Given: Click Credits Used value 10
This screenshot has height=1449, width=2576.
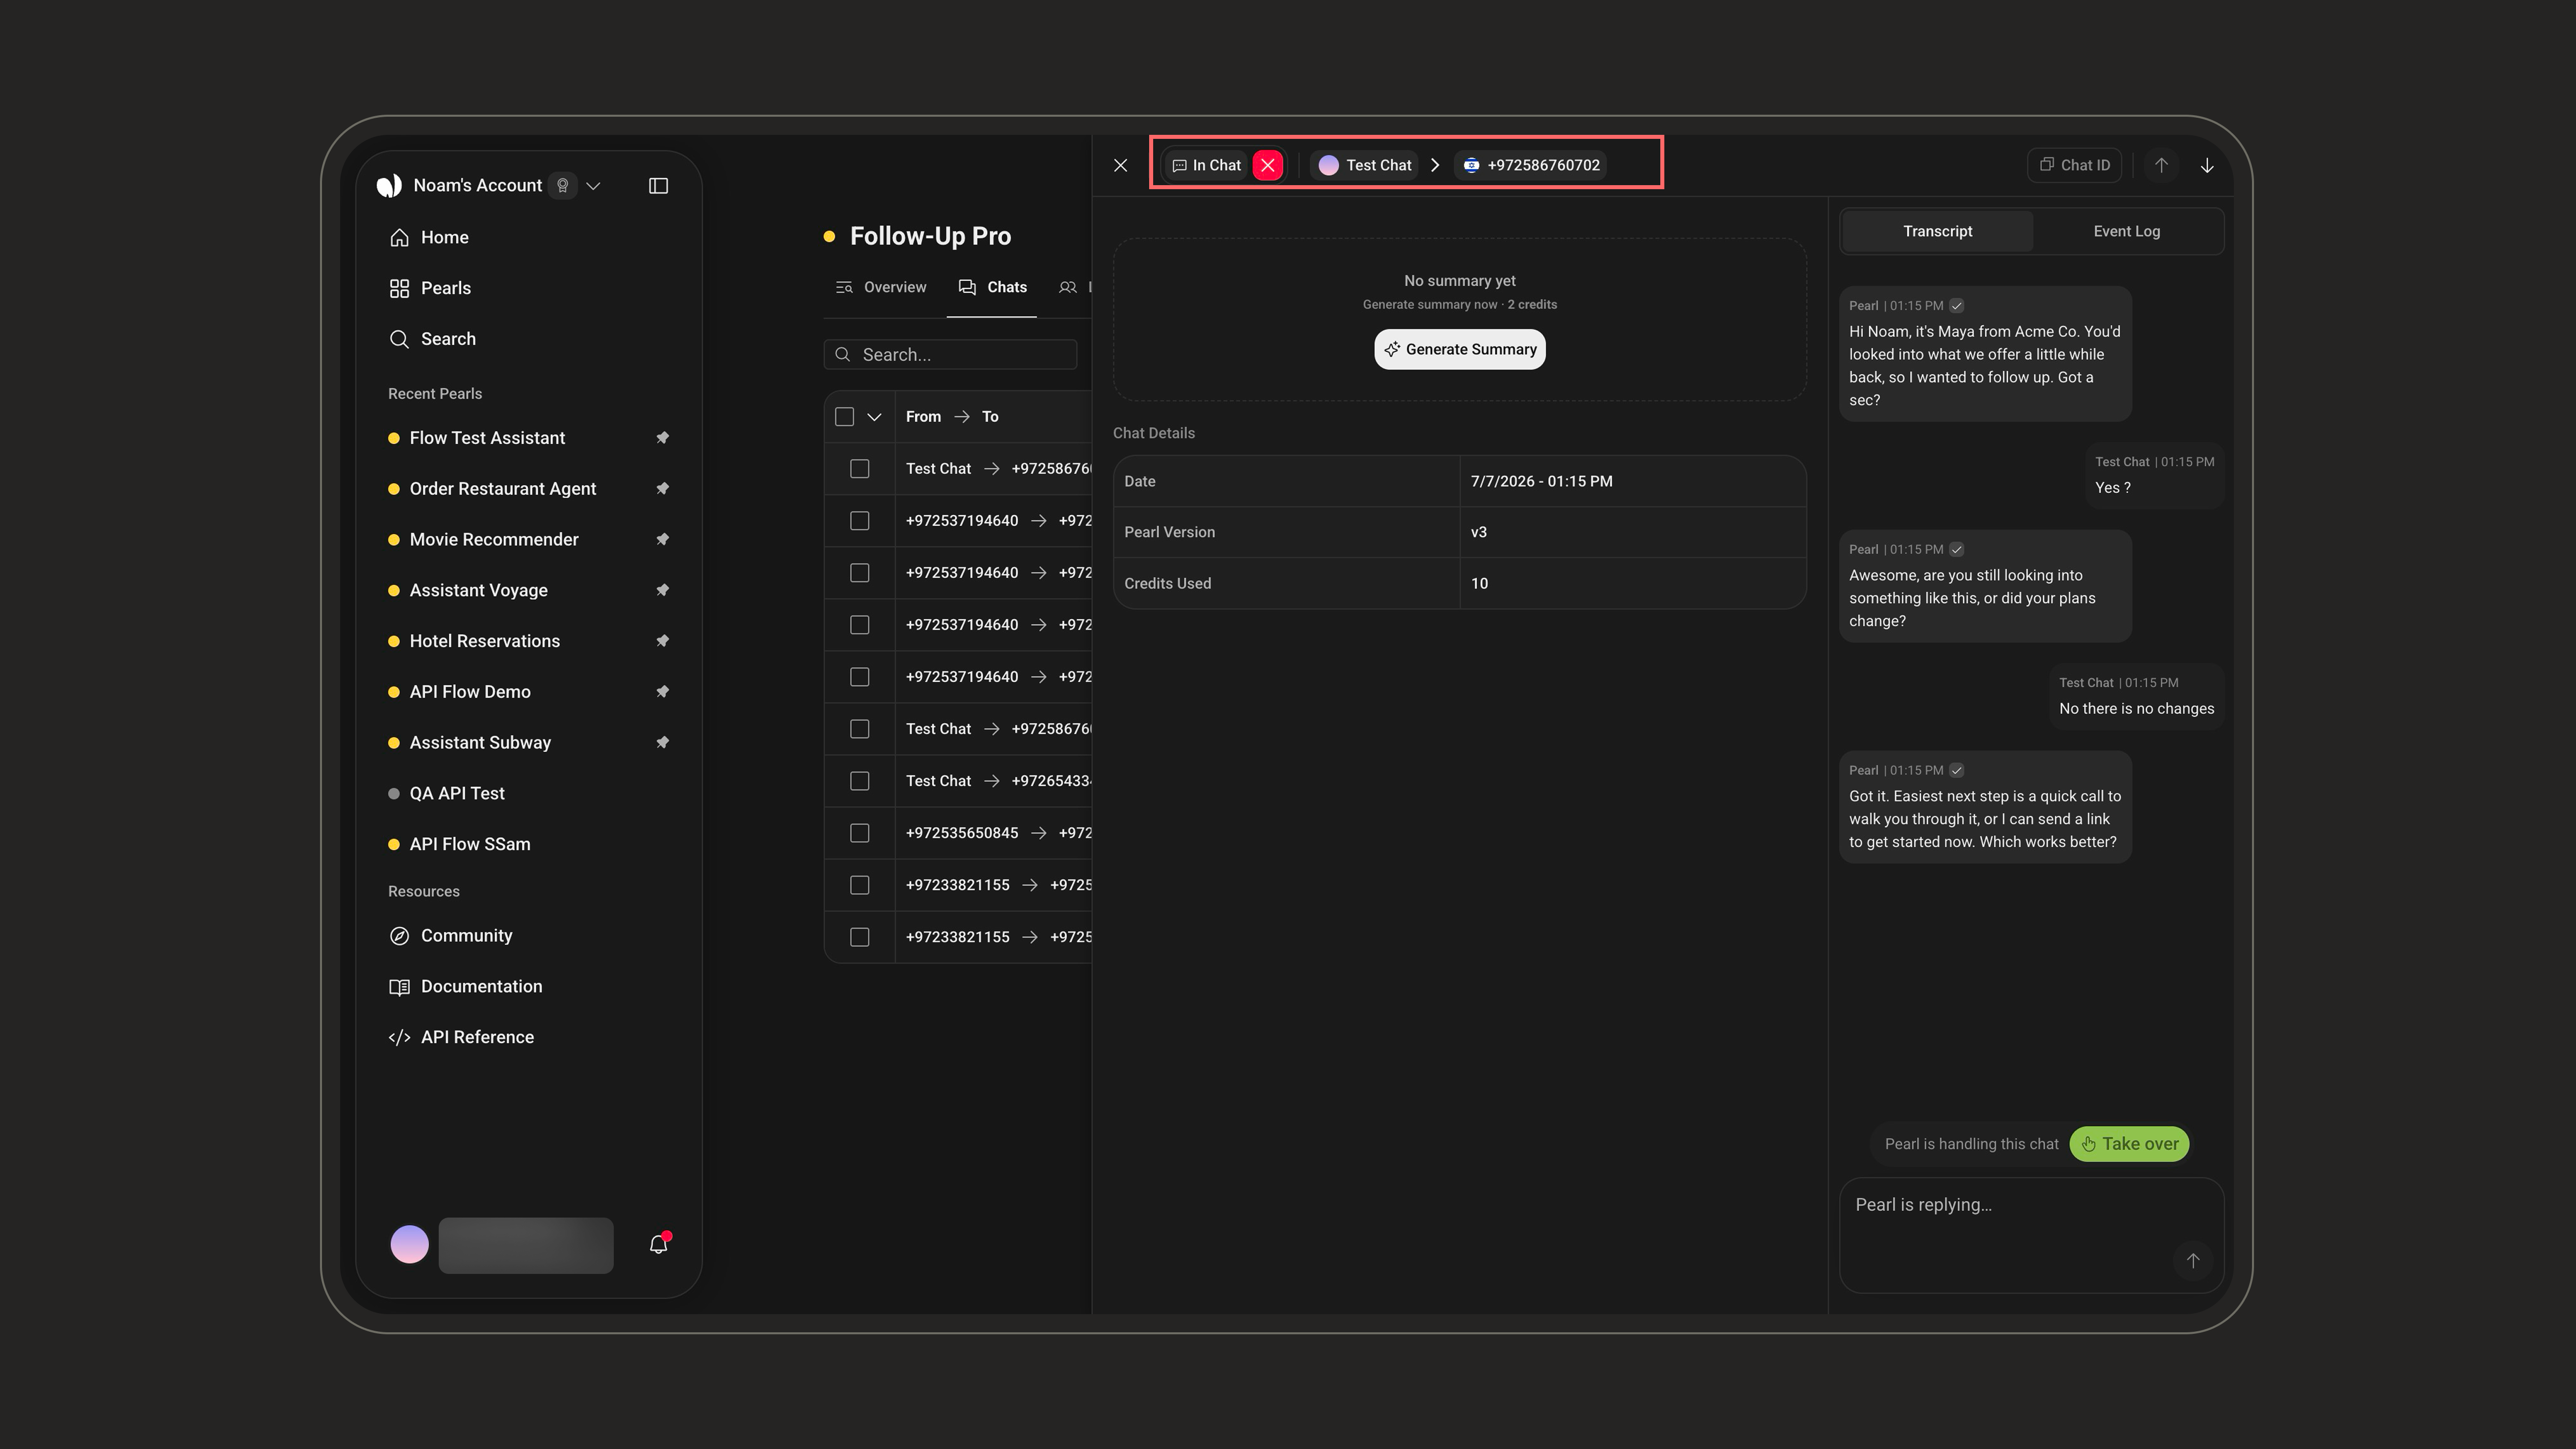Looking at the screenshot, I should point(1479,583).
